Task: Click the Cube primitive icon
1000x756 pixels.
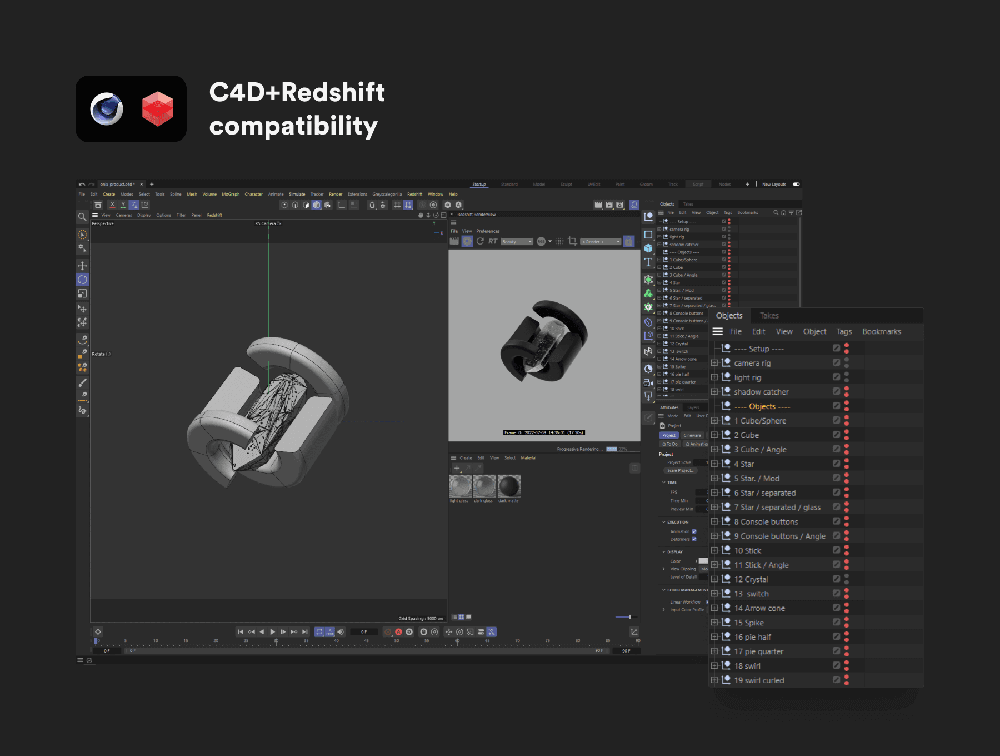Action: pyautogui.click(x=648, y=248)
